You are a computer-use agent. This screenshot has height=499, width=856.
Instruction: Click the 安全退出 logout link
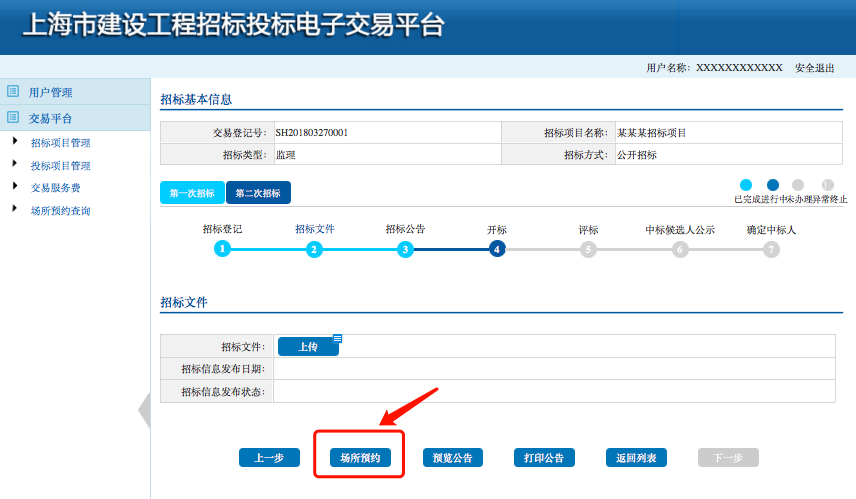click(815, 68)
